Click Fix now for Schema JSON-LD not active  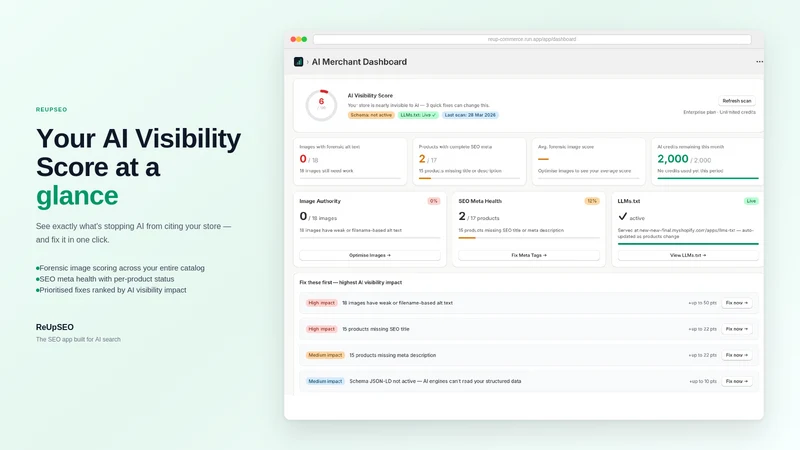click(x=737, y=381)
